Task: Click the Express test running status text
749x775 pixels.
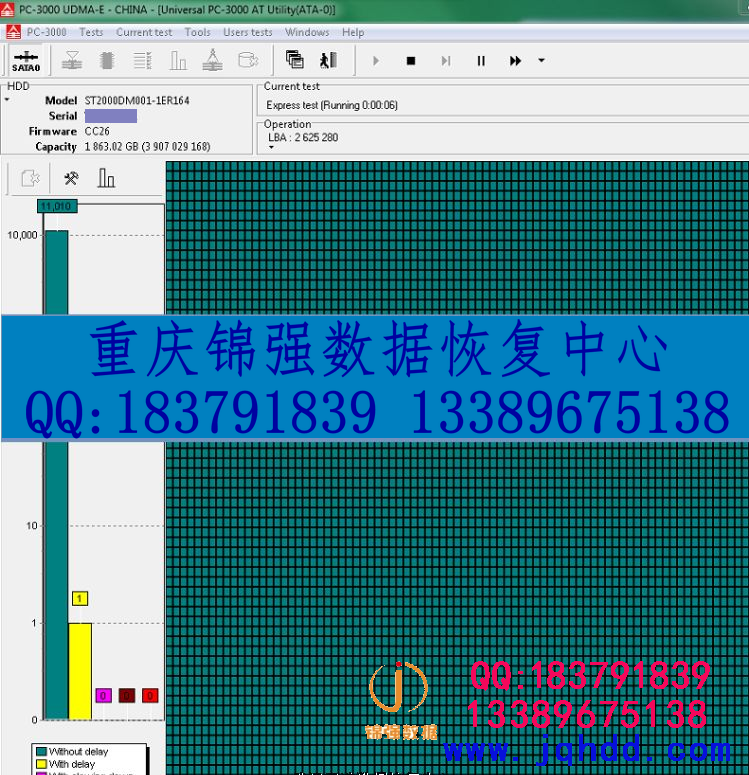Action: 332,105
